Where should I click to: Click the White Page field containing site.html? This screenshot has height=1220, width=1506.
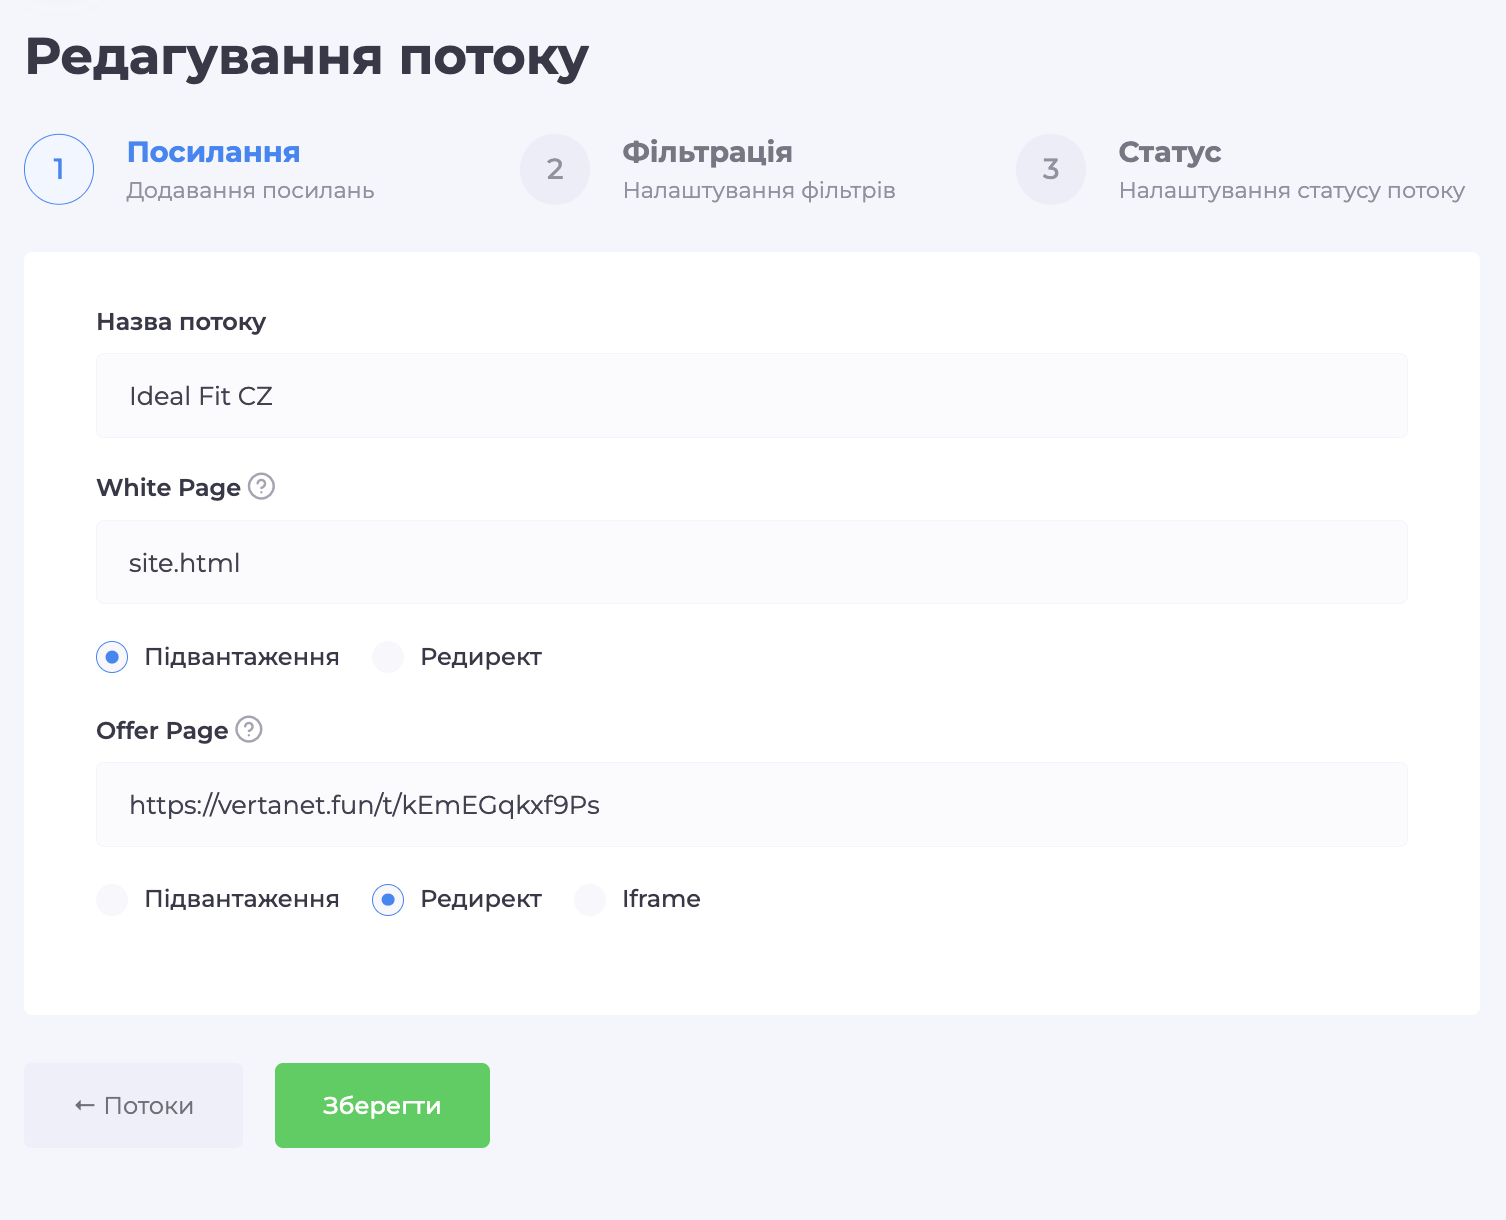pyautogui.click(x=751, y=562)
